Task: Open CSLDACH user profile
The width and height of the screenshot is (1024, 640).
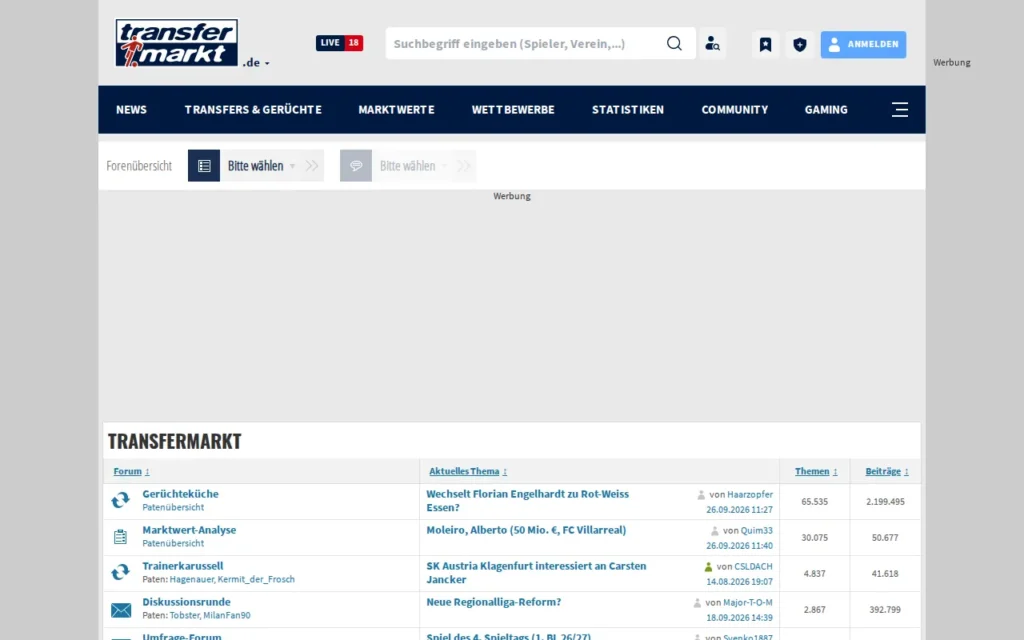Action: 753,567
